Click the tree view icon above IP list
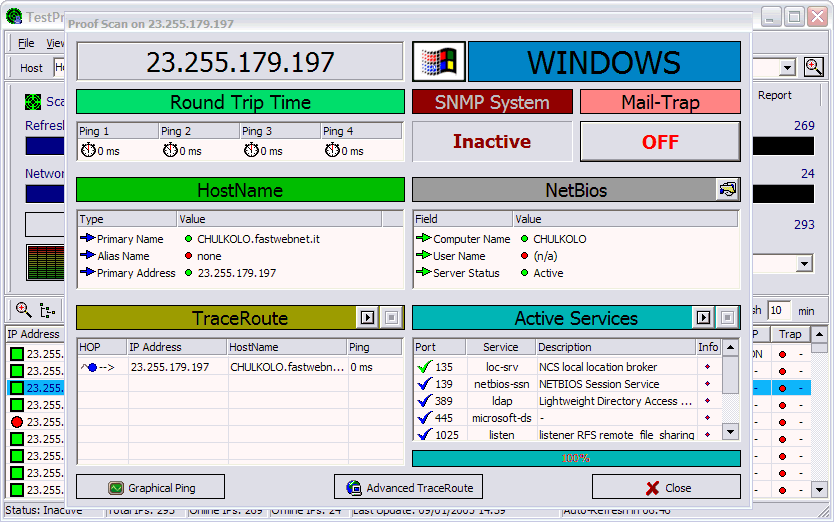The height and width of the screenshot is (522, 834). [x=47, y=310]
